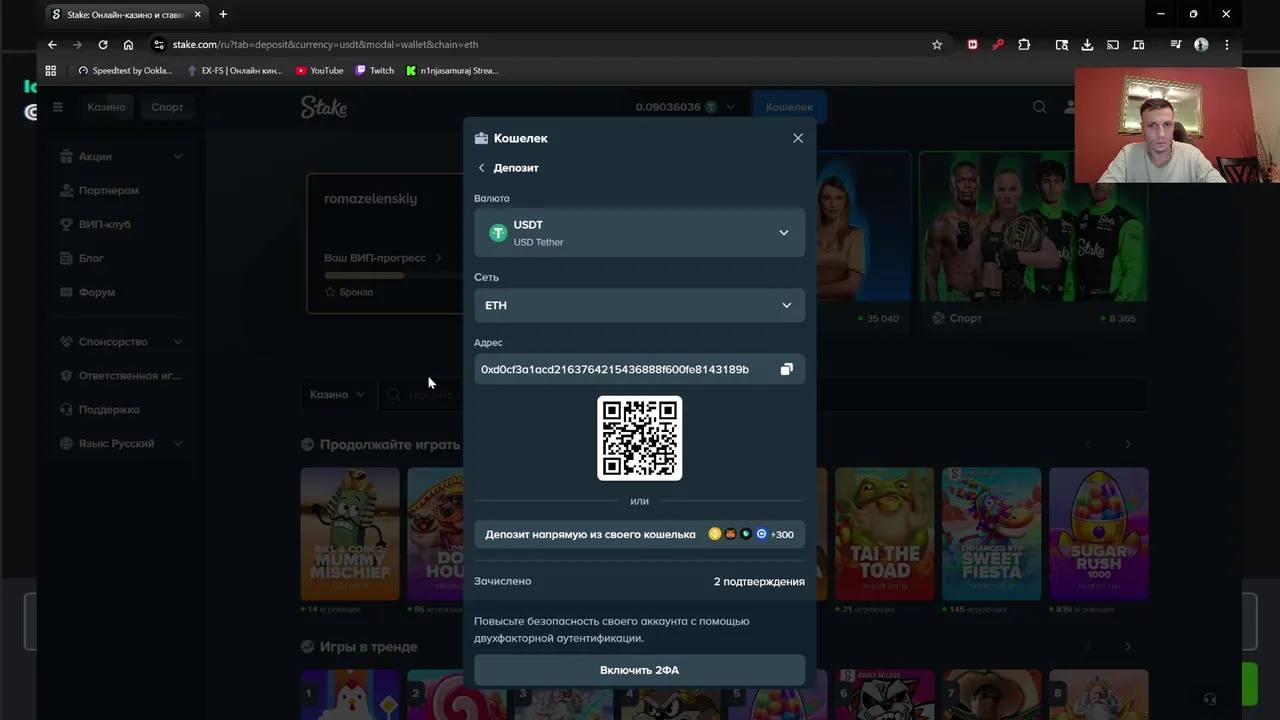Image resolution: width=1280 pixels, height=720 pixels.
Task: Click the Cast icon in browser toolbar
Action: tap(1113, 45)
